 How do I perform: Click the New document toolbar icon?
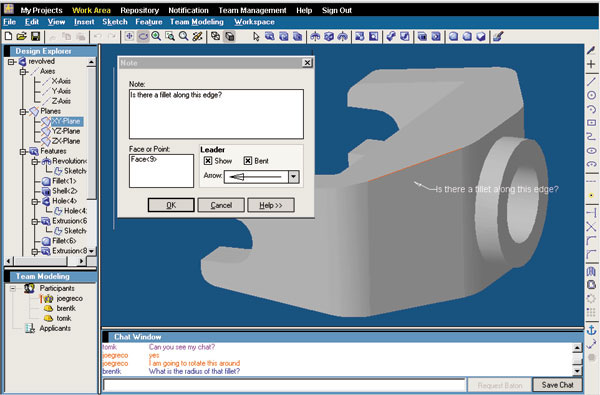(8, 36)
